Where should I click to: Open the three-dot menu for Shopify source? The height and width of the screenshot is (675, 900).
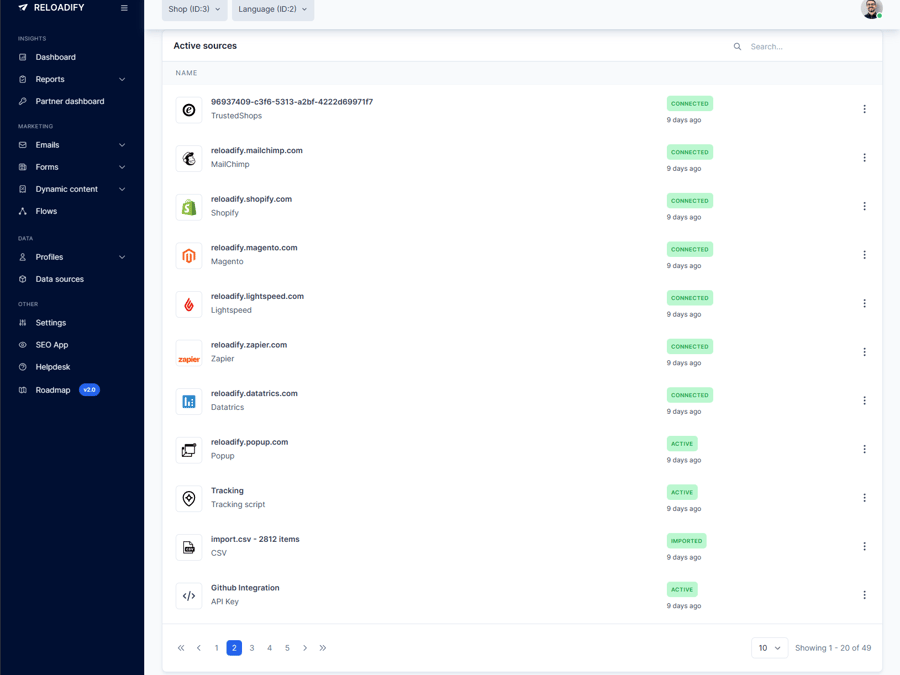coord(864,206)
